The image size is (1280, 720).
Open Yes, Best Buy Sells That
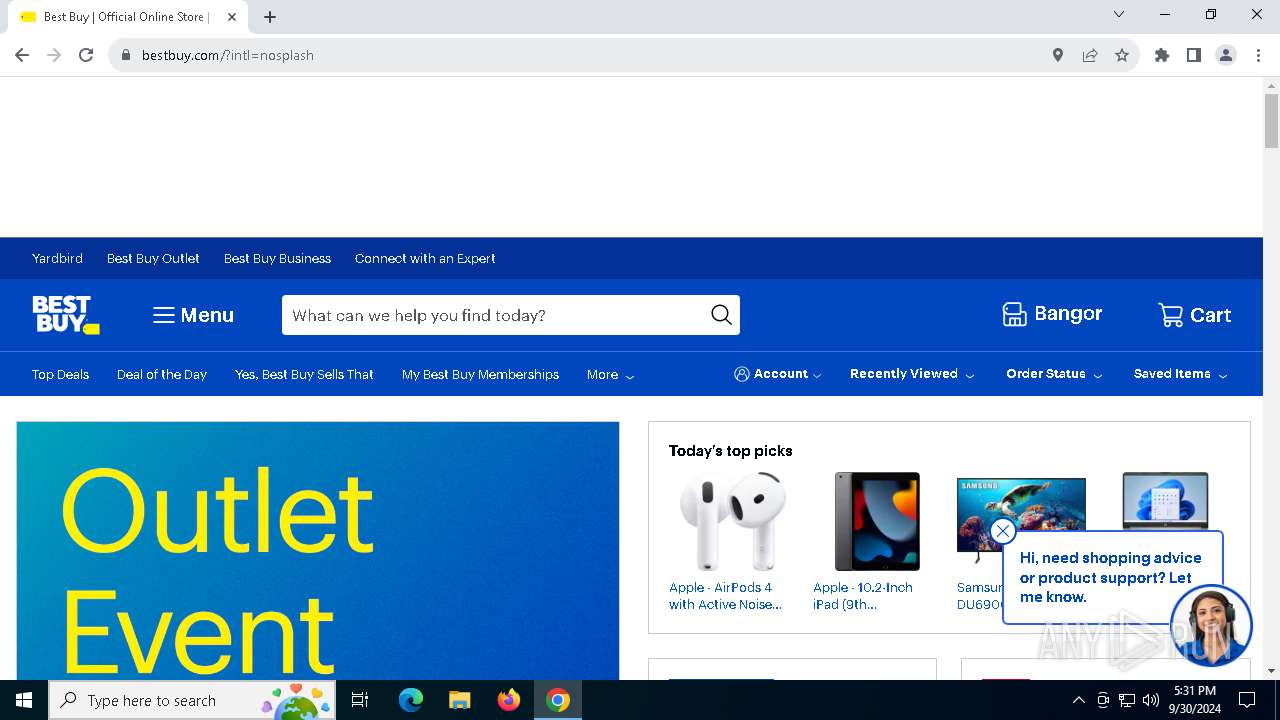click(304, 374)
